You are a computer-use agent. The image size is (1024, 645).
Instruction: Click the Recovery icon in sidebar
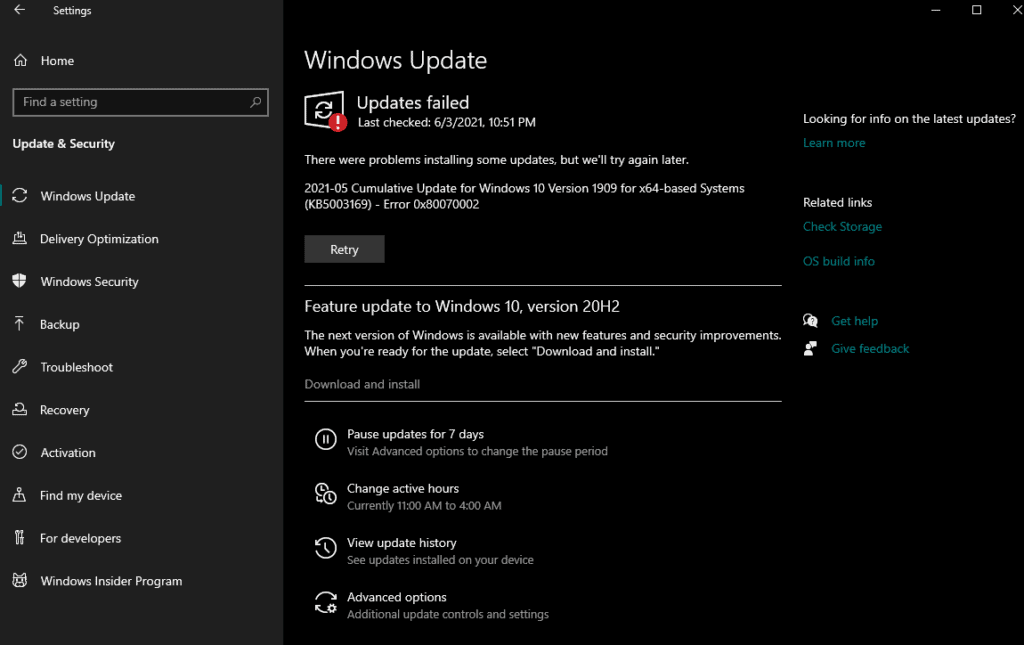click(19, 410)
